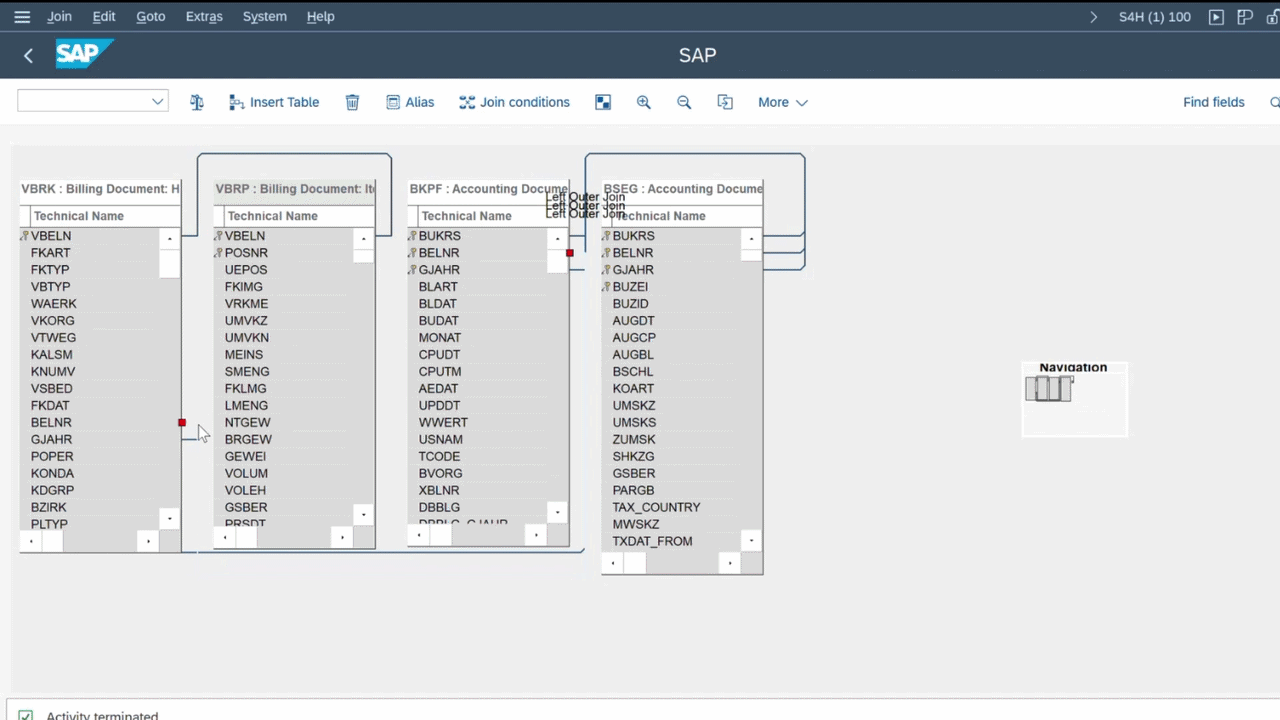The image size is (1280, 720).
Task: Open the Help menu
Action: coord(321,17)
